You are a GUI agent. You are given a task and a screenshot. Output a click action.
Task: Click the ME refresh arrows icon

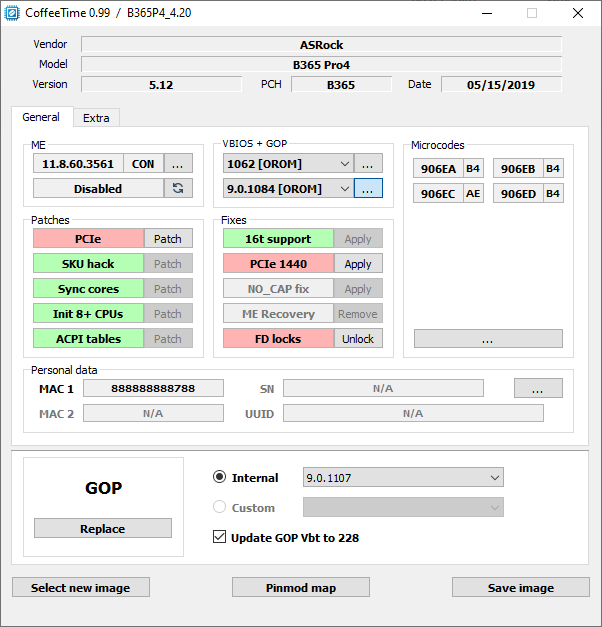(178, 188)
